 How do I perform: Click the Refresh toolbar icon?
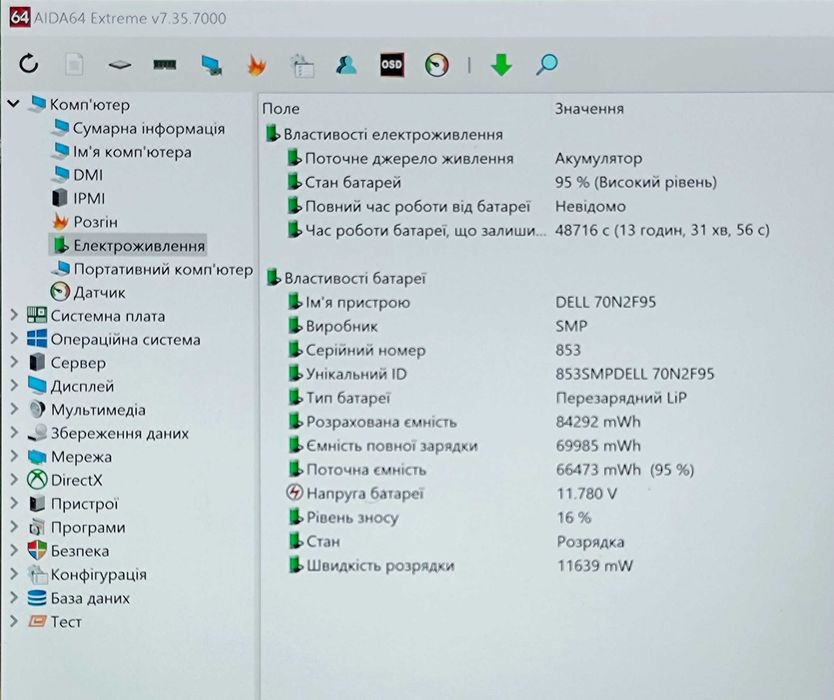coord(29,64)
